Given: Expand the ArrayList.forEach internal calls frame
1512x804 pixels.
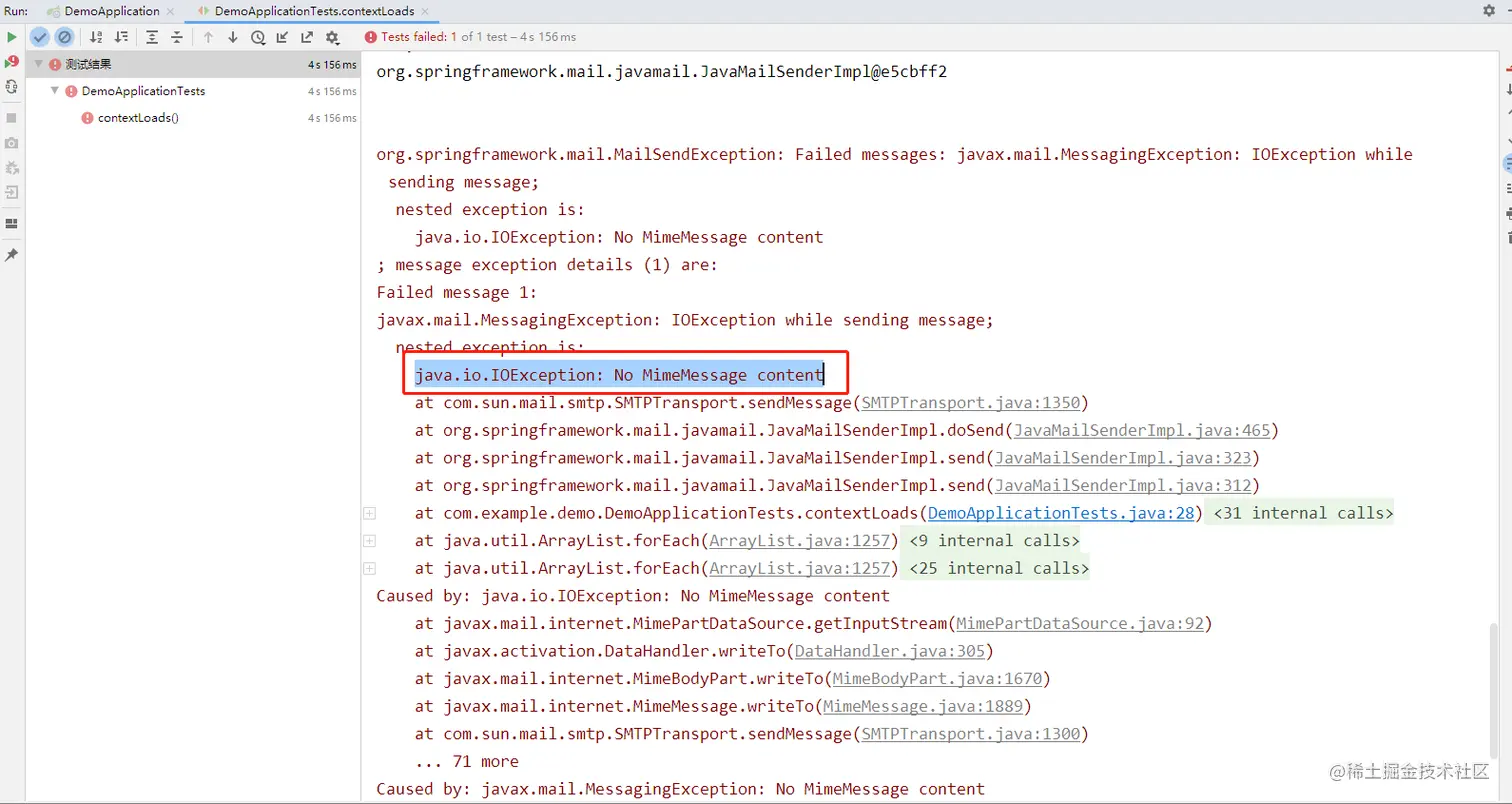Looking at the screenshot, I should point(369,540).
